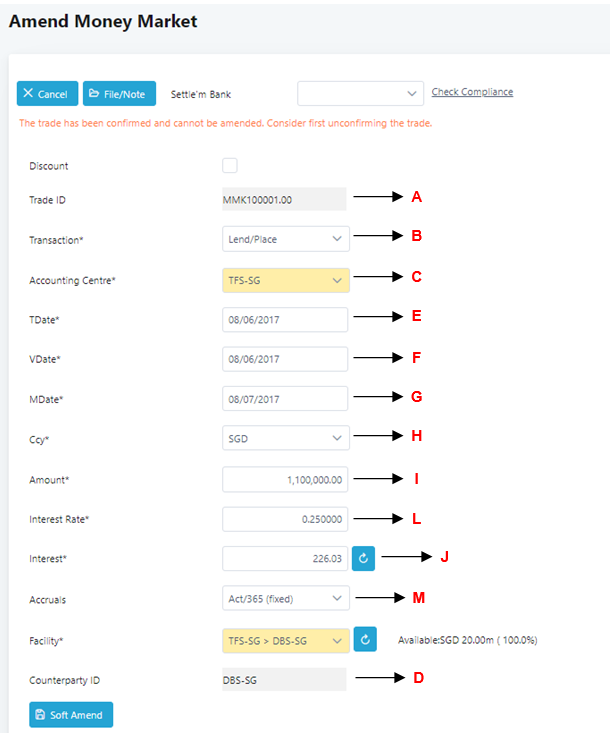Click the TDate input field
The width and height of the screenshot is (610, 733).
point(285,320)
